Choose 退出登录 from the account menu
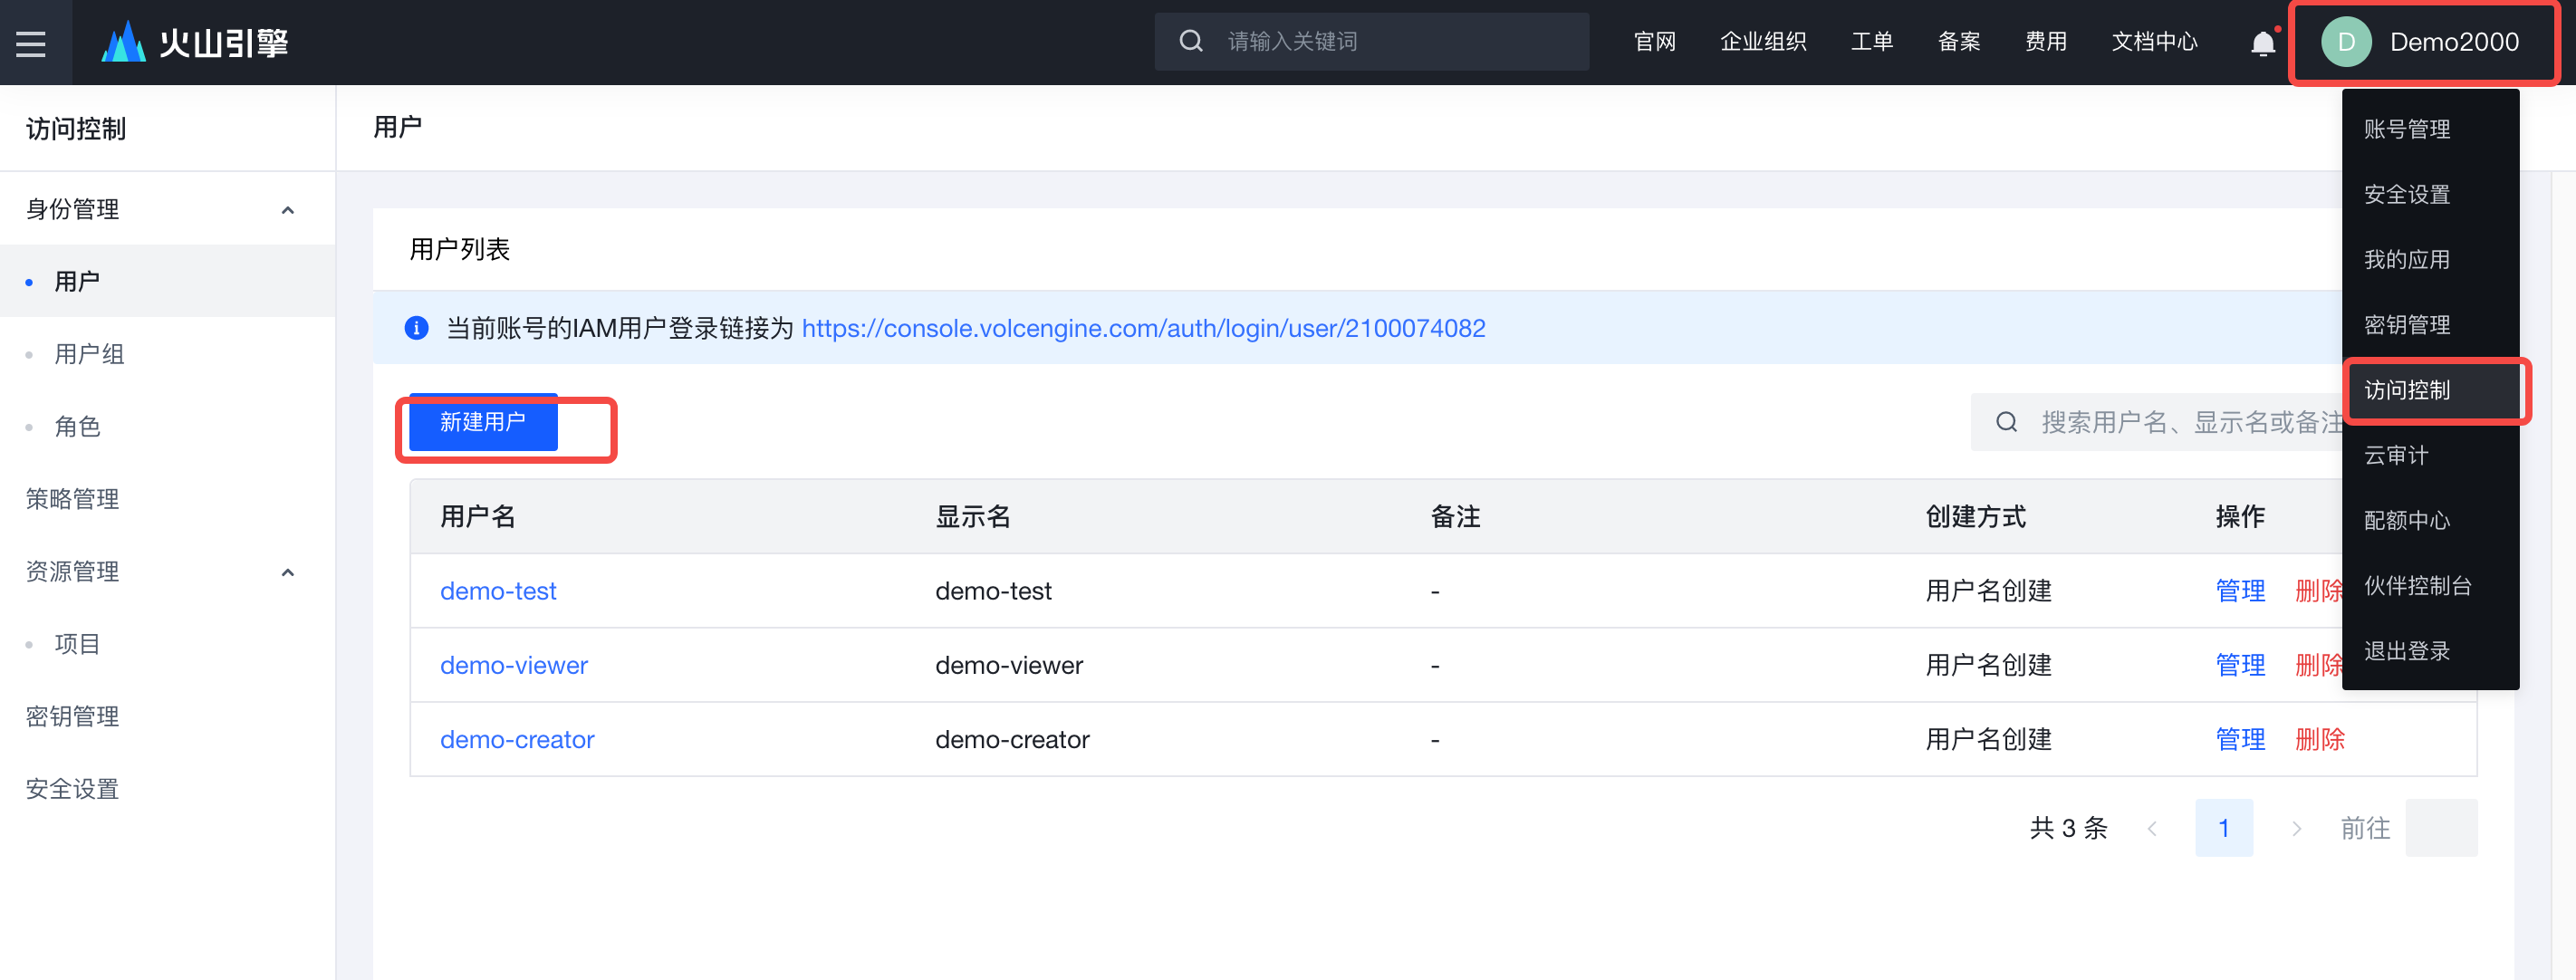The height and width of the screenshot is (980, 2576). click(2430, 651)
